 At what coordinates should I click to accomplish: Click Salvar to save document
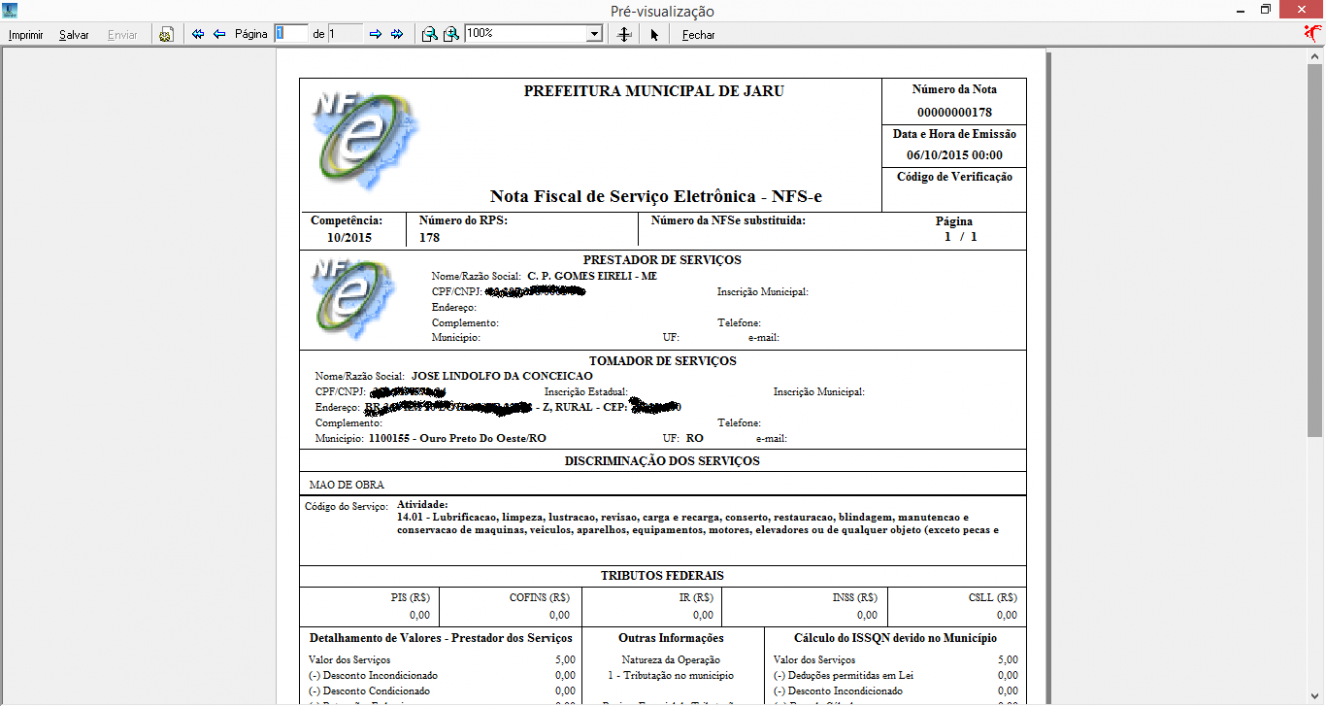point(74,34)
